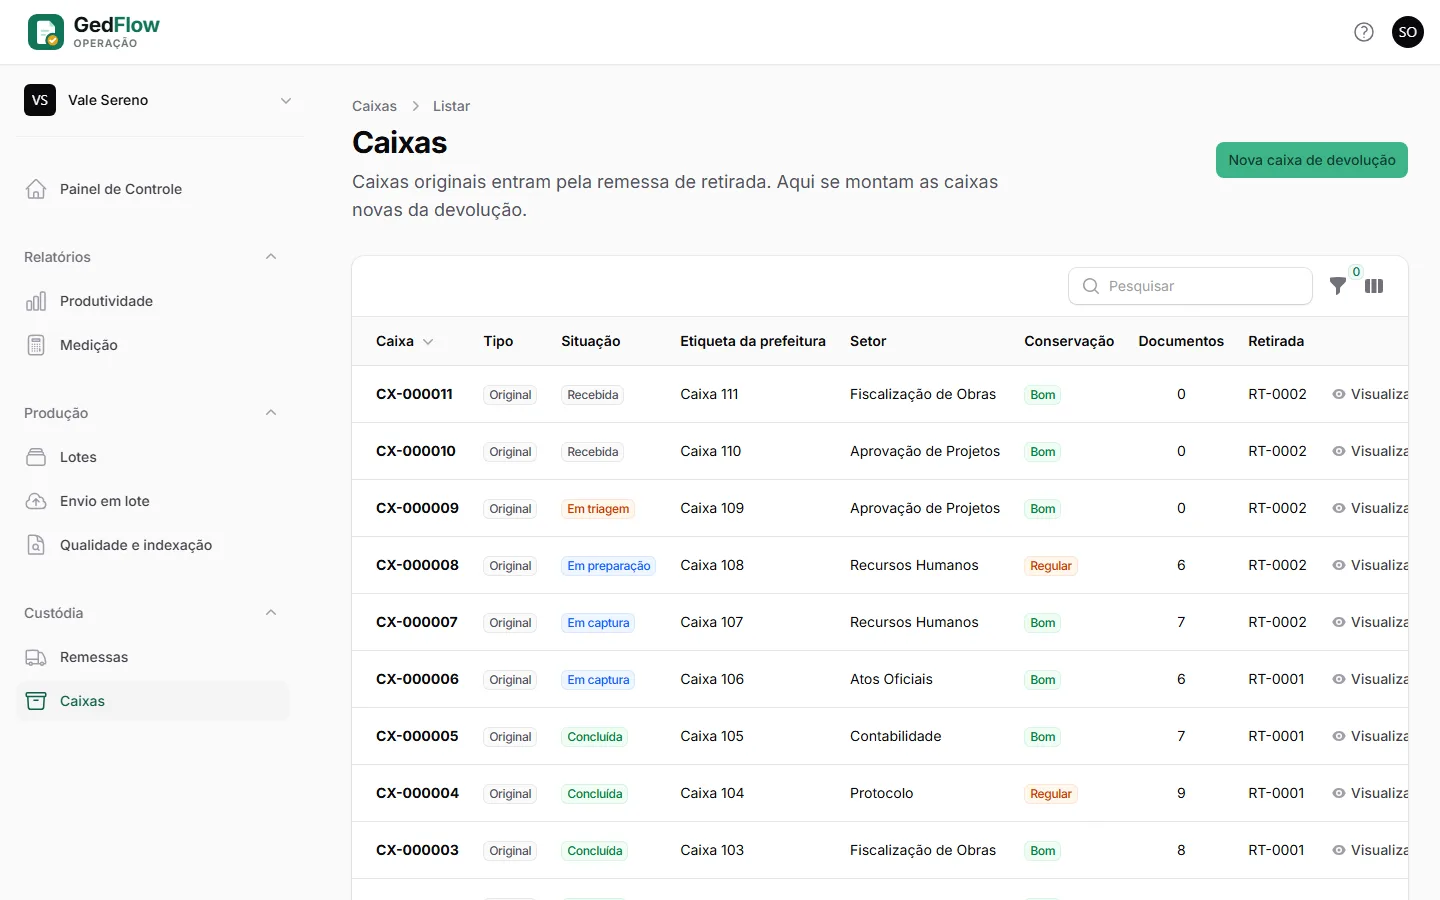Click Caixas breadcrumb link
This screenshot has height=900, width=1440.
coord(374,106)
